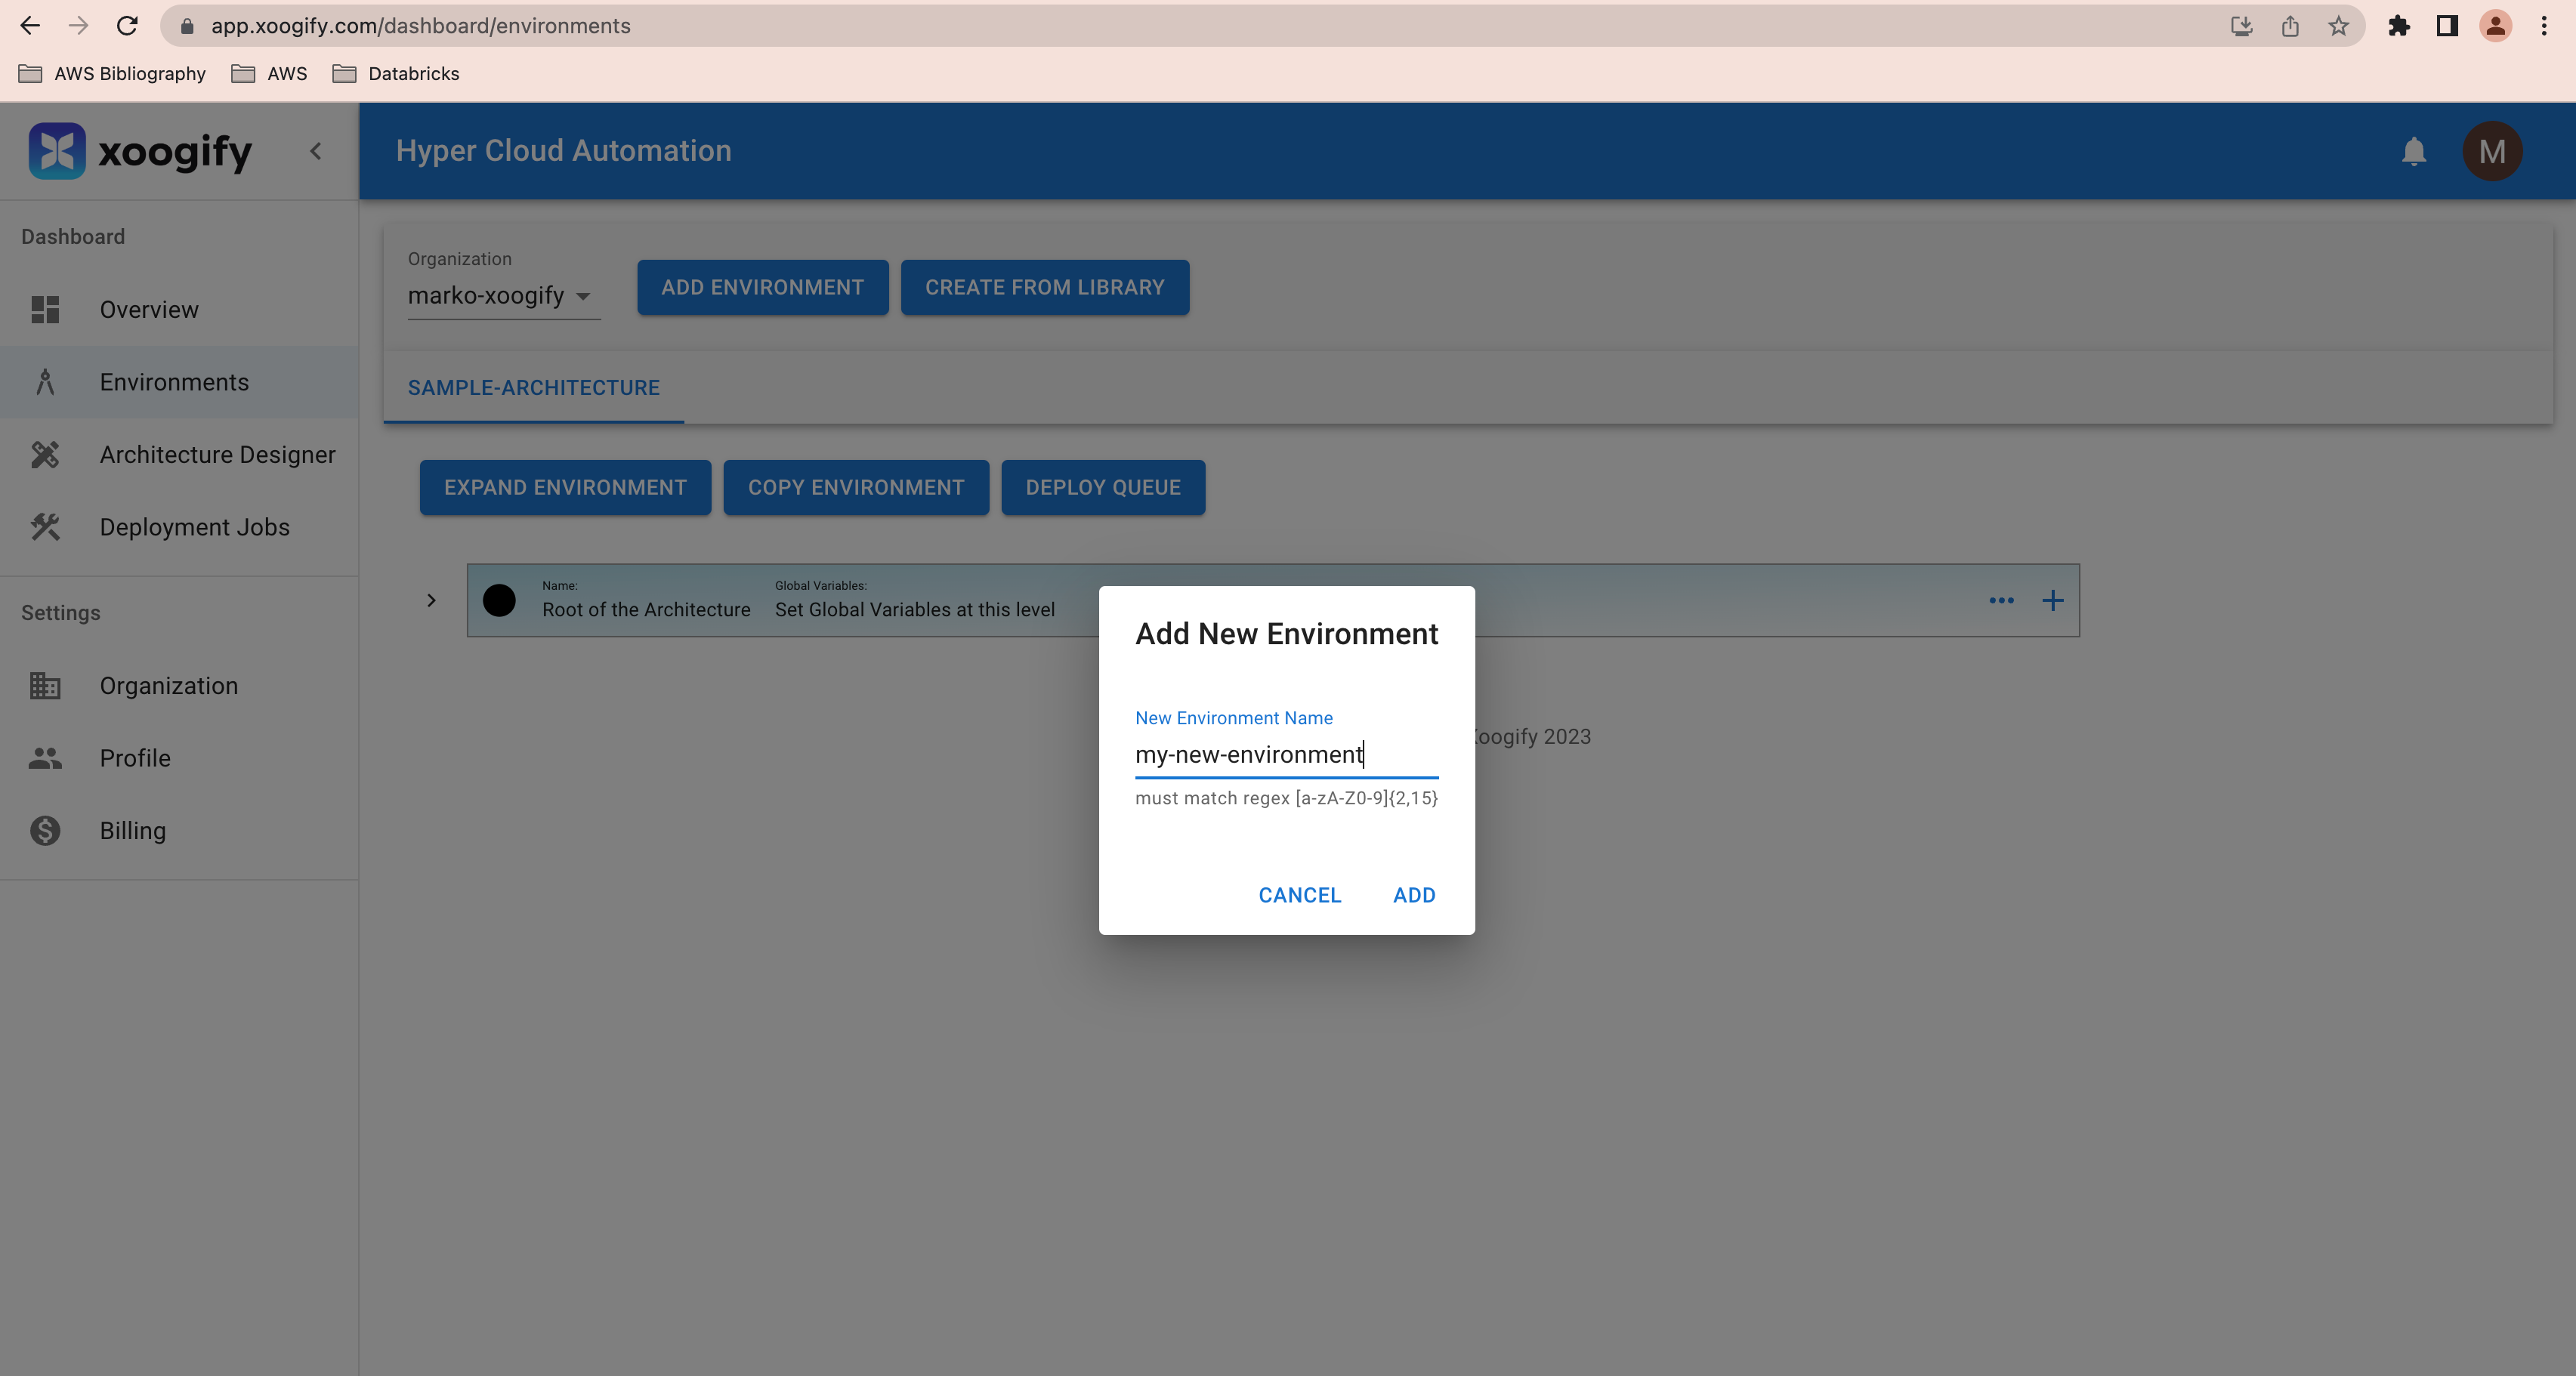The width and height of the screenshot is (2576, 1376).
Task: Expand the Root of the Architecture row
Action: tap(431, 600)
